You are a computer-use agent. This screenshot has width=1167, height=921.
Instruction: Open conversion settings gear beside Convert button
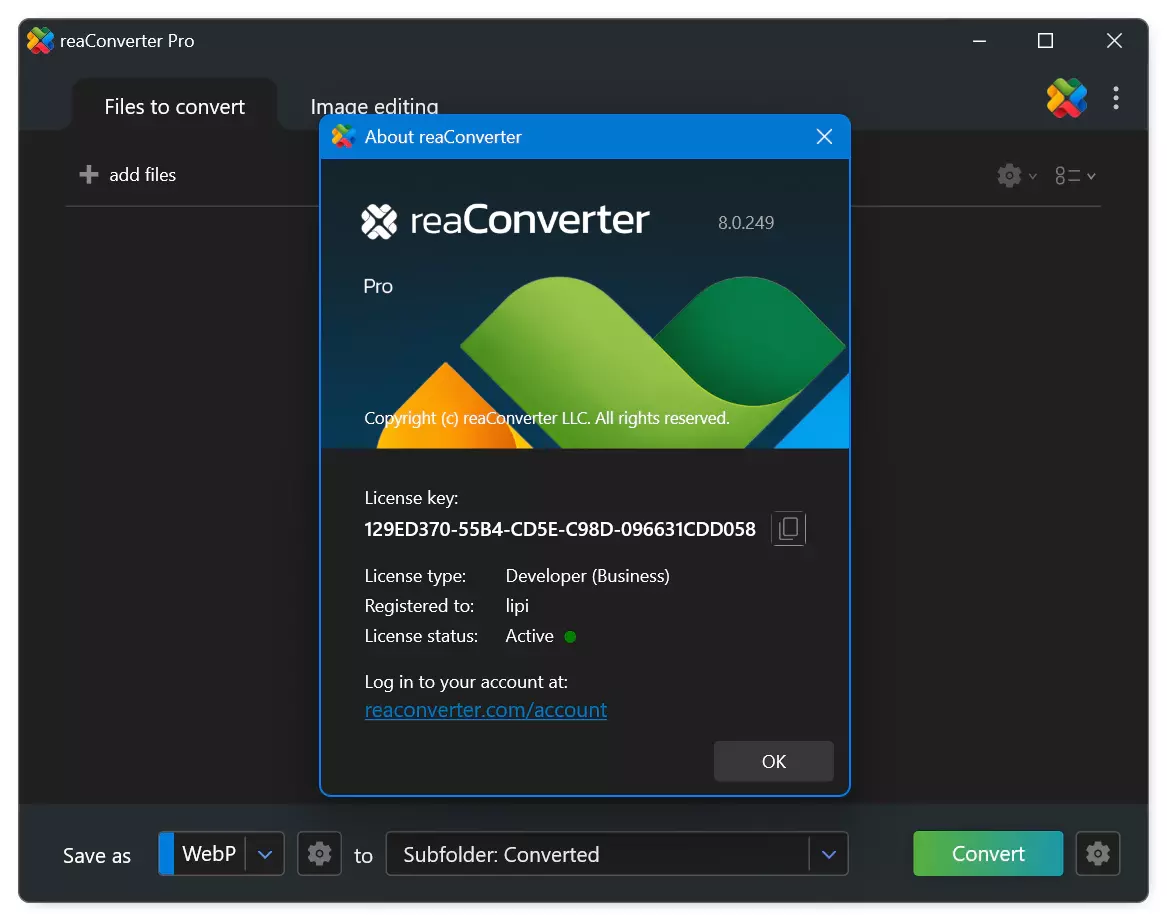[x=1098, y=853]
